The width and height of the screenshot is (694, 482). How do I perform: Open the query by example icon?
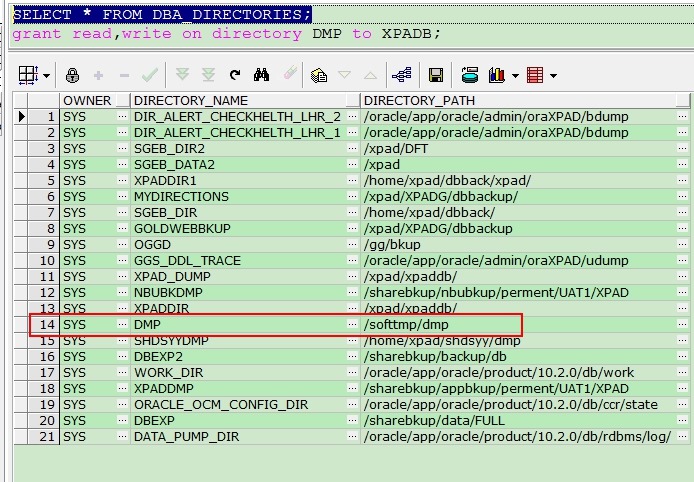319,75
